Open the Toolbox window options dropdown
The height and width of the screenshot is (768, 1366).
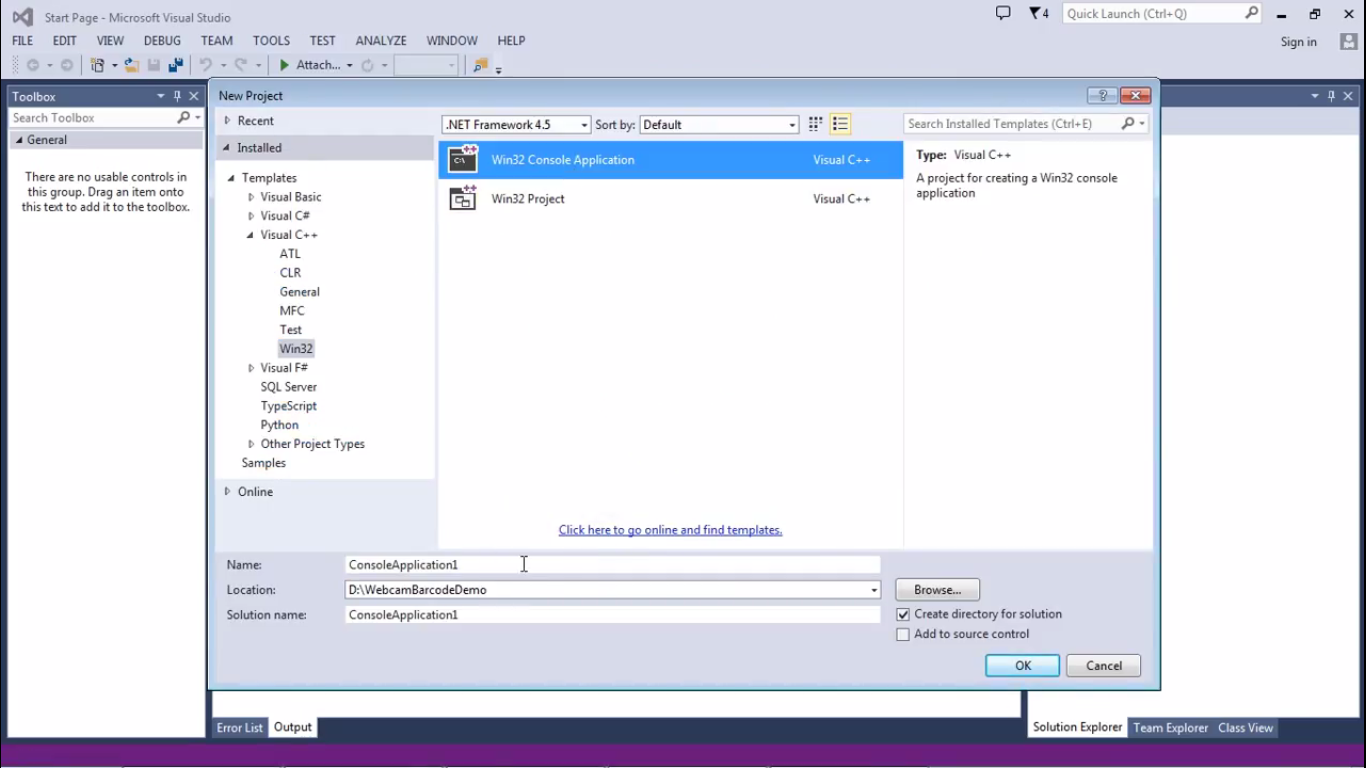[x=160, y=96]
